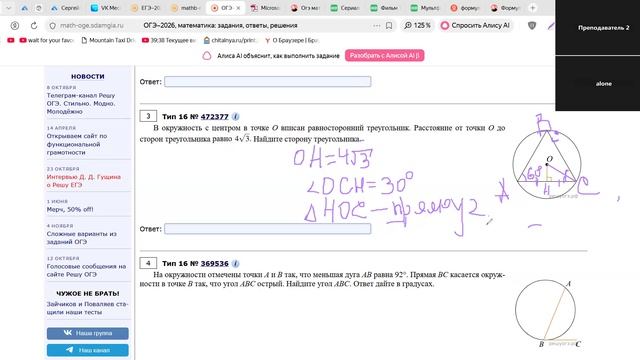Switch to the ЕГЭ-20 tab
Viewport: 640px width, 360px height.
pyautogui.click(x=146, y=8)
